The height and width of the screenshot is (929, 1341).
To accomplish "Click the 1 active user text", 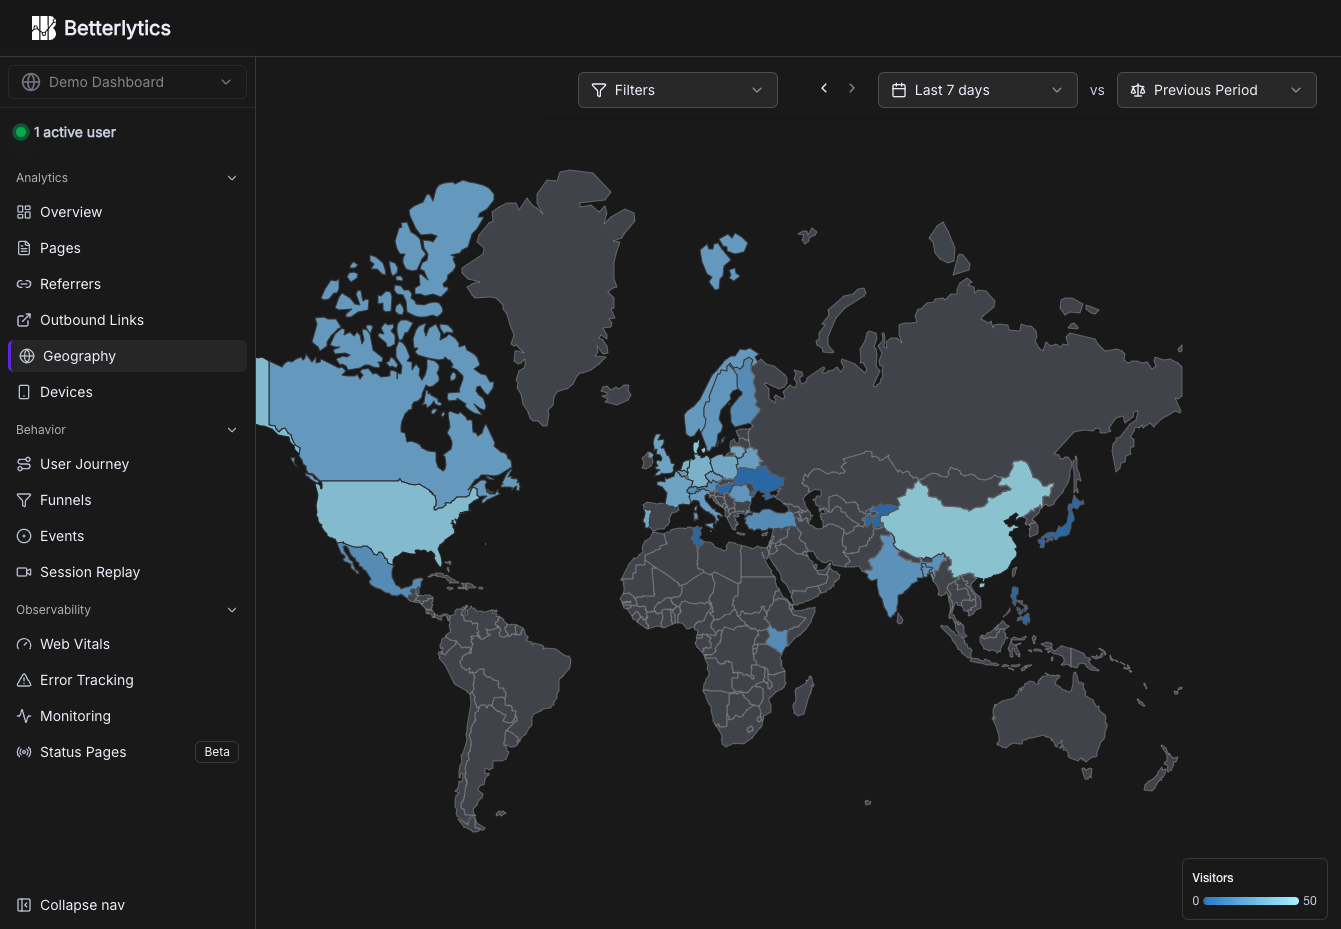I will tap(75, 132).
